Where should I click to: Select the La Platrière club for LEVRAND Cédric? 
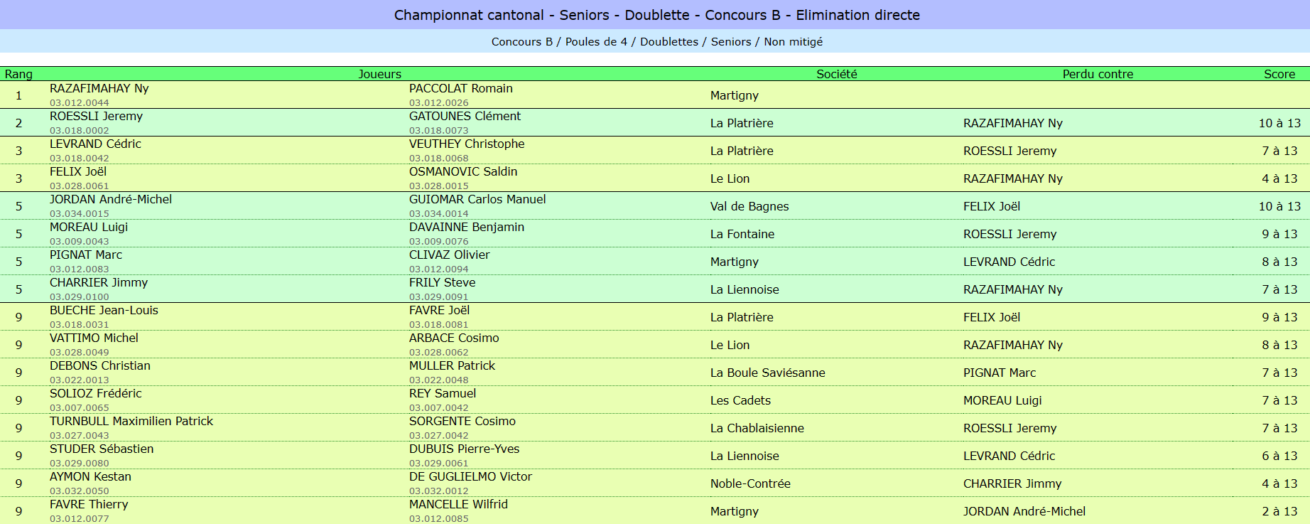[x=742, y=151]
